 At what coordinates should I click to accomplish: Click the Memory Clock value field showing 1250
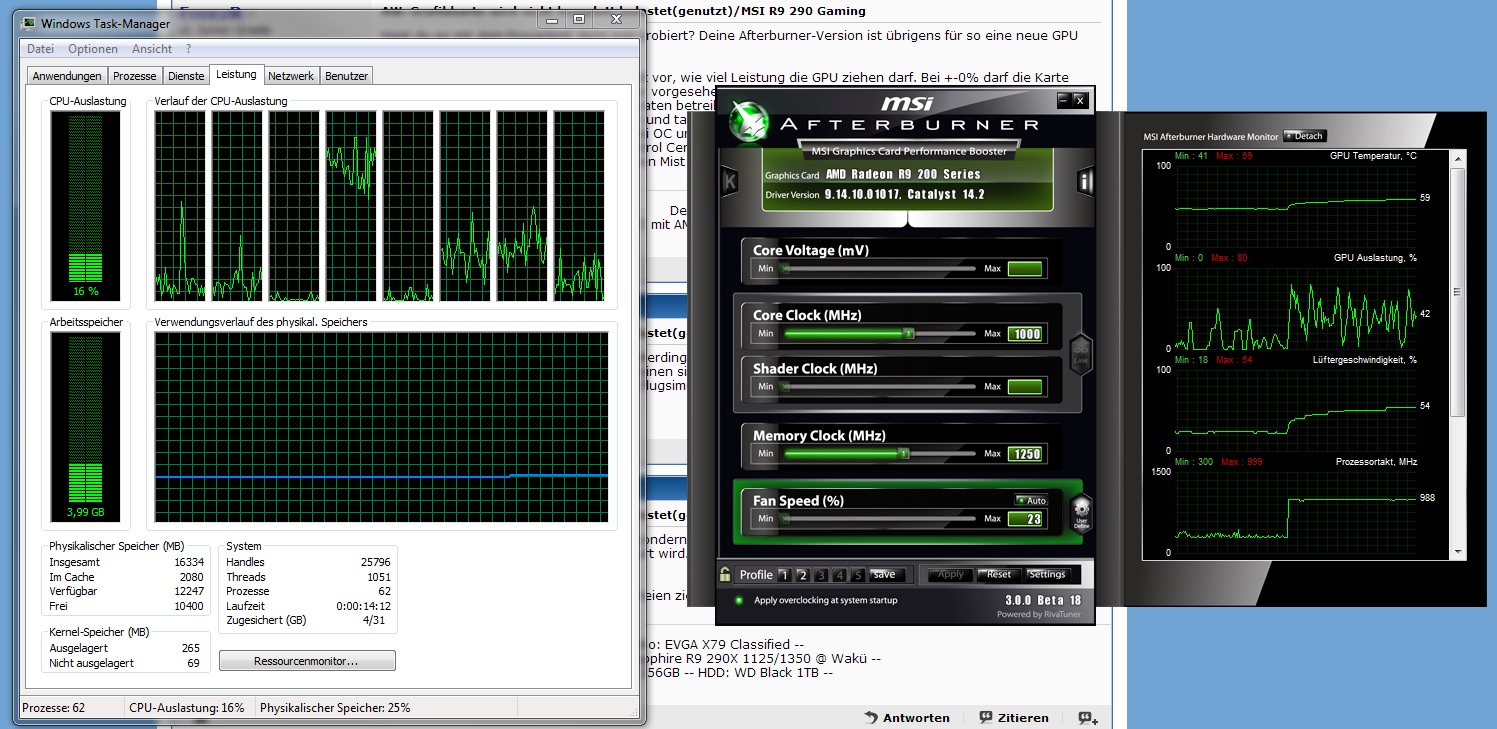(x=1025, y=454)
